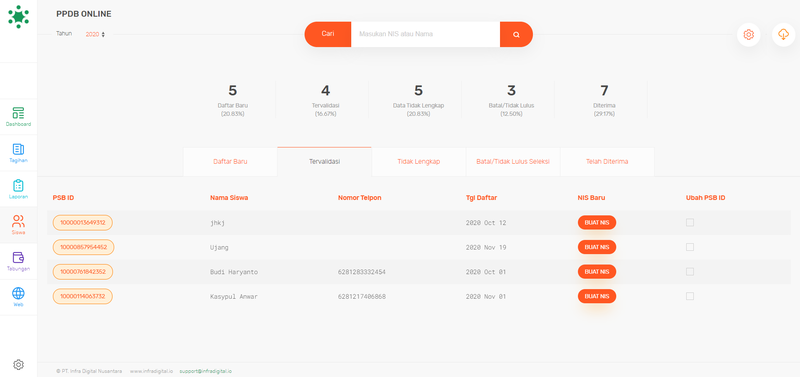Select the Tervalidasi tab
Screen dimensions: 800x377
[x=324, y=161]
